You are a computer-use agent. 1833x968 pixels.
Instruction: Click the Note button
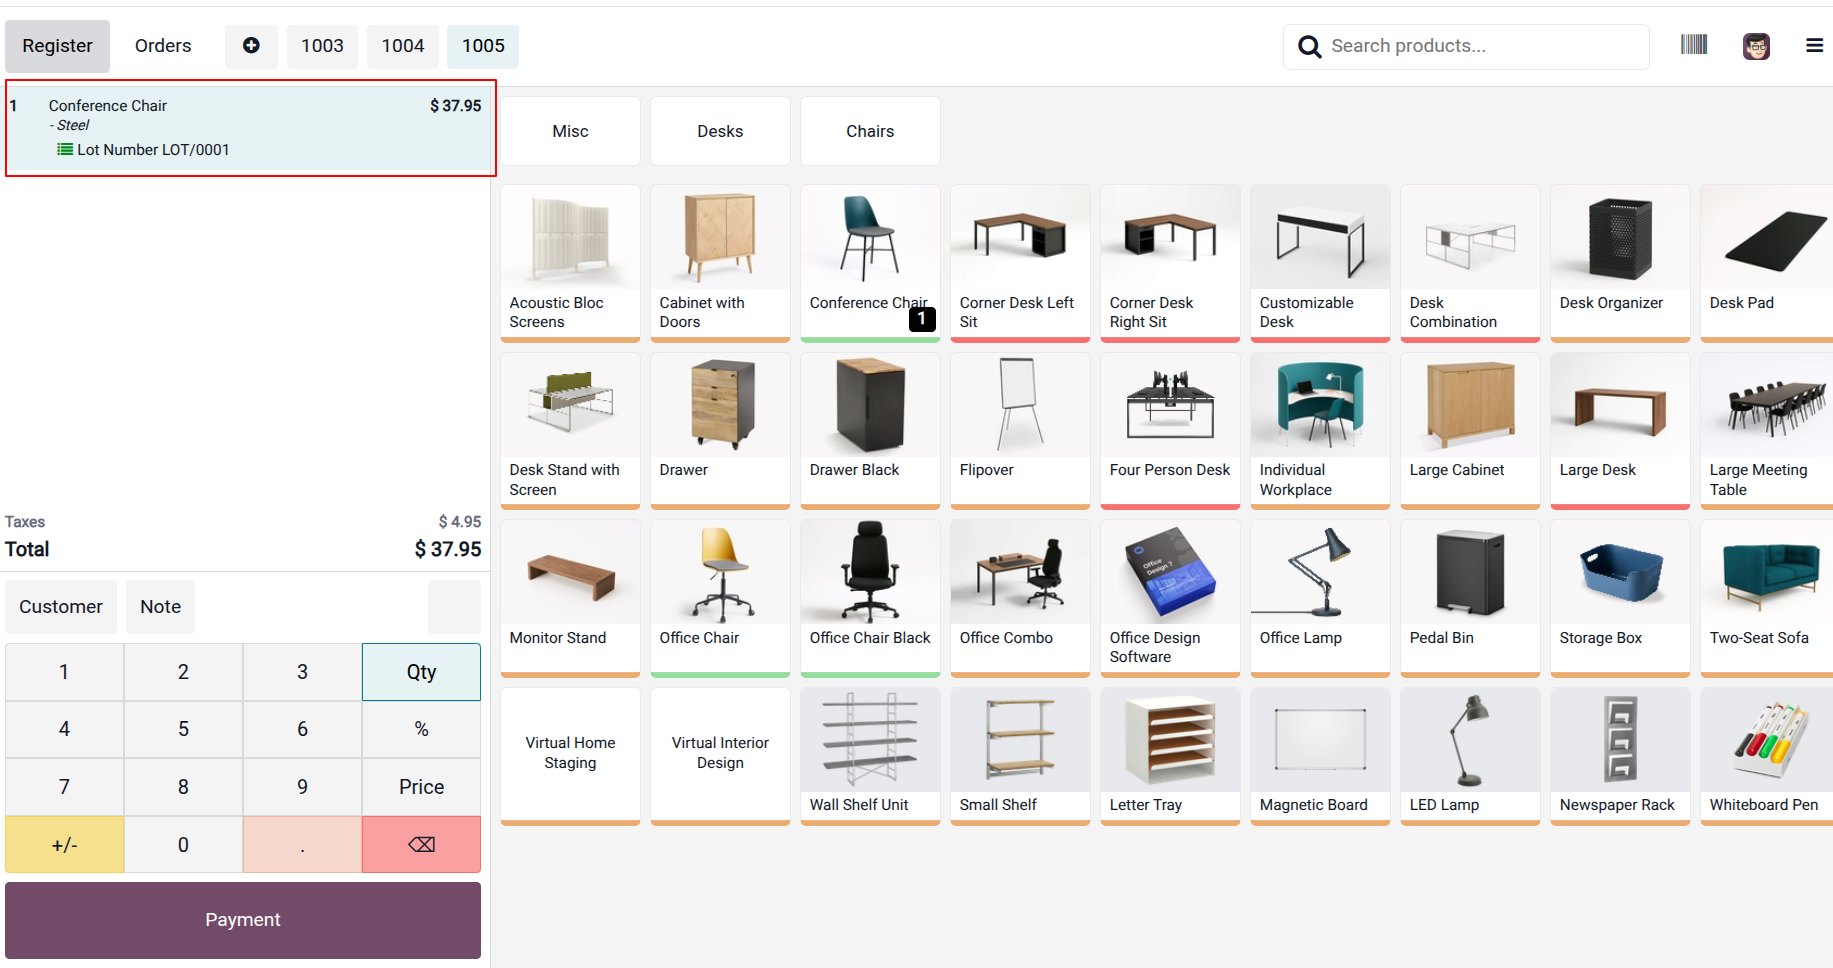click(160, 607)
